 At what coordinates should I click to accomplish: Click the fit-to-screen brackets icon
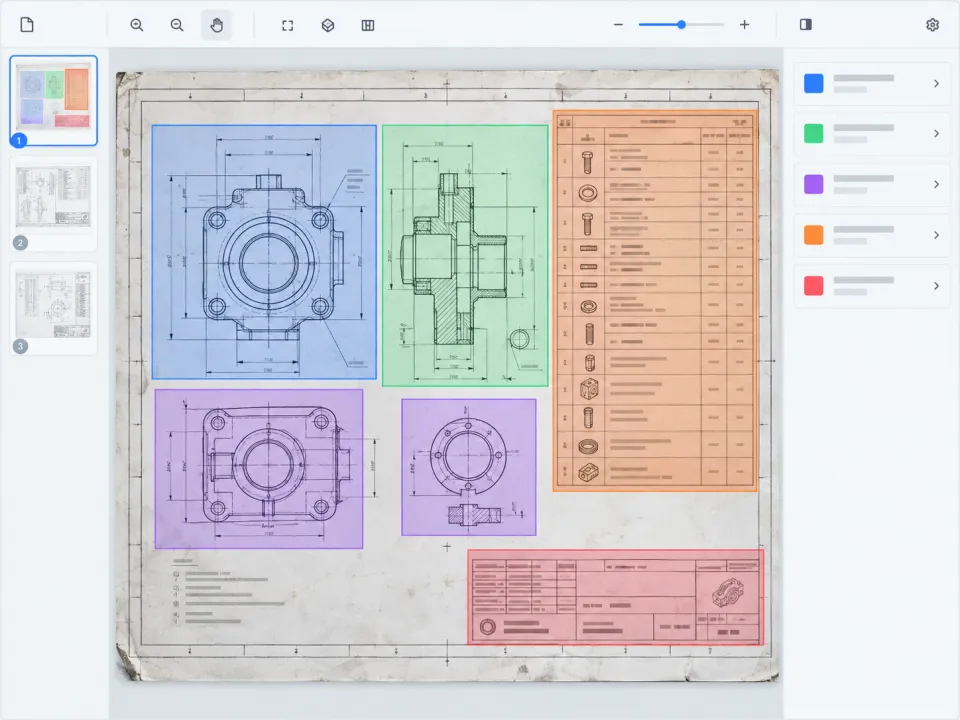288,25
